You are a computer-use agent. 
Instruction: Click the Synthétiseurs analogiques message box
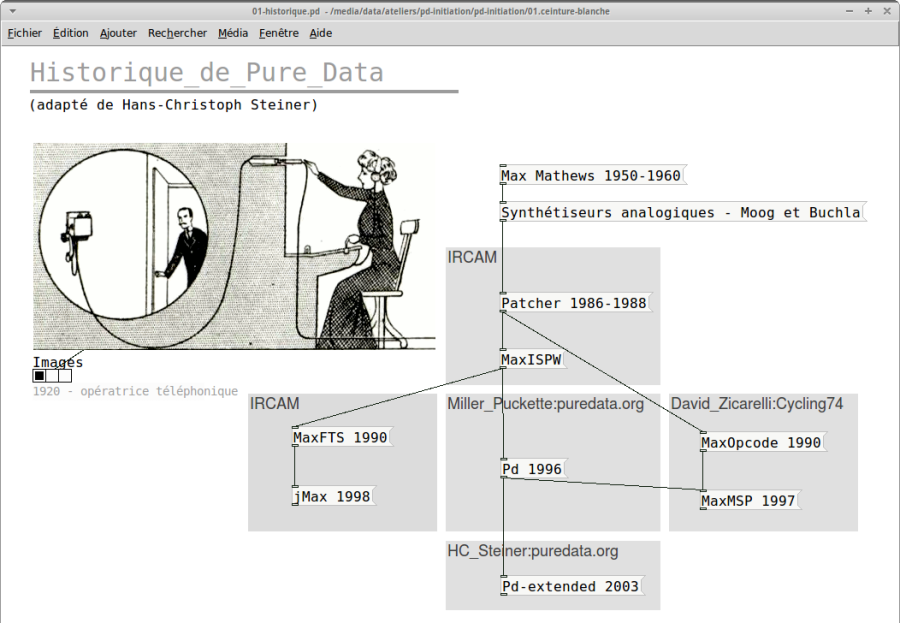pos(683,212)
